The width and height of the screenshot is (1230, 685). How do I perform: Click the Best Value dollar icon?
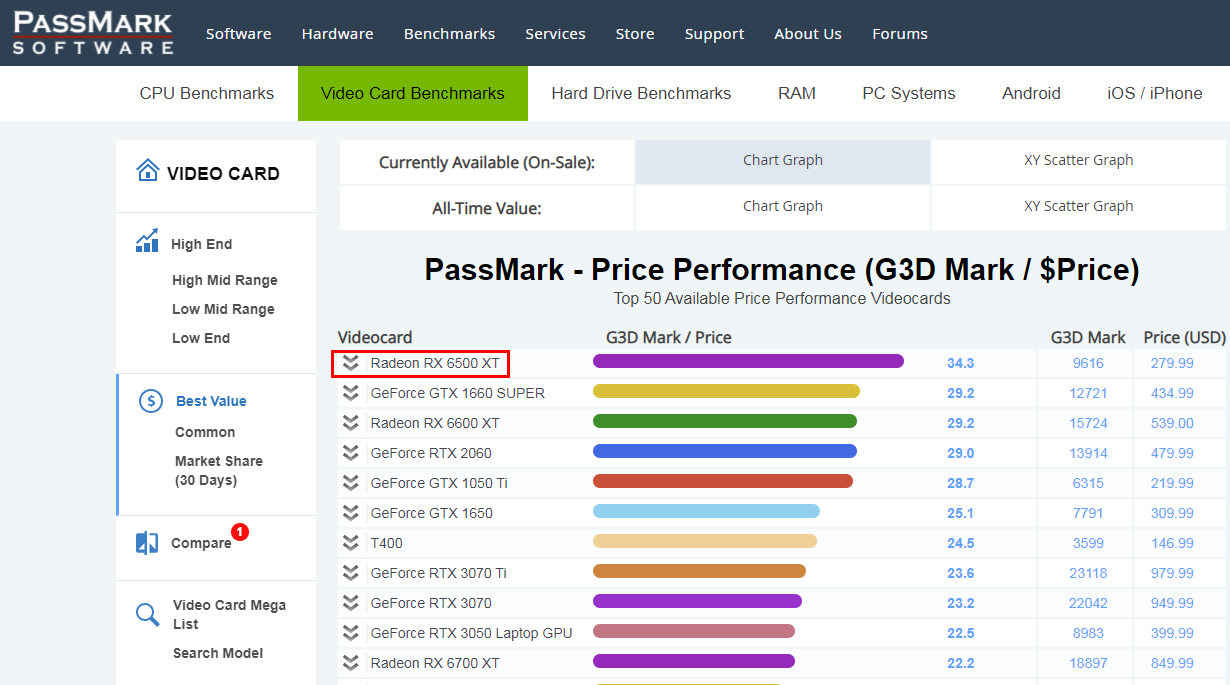(x=150, y=401)
